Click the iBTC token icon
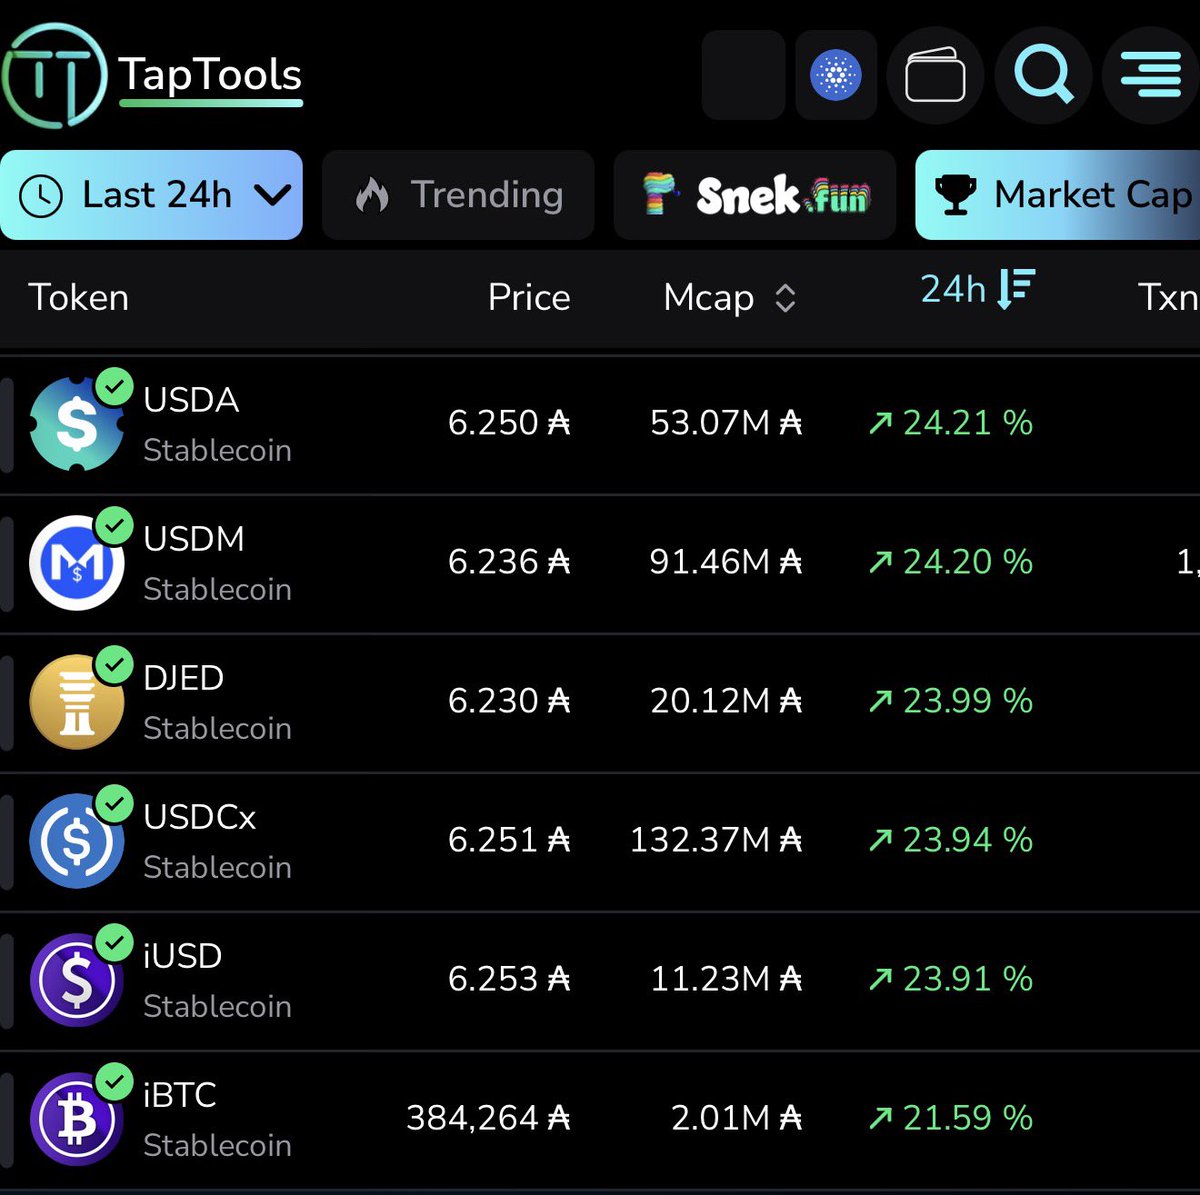This screenshot has height=1195, width=1200. [x=77, y=1119]
